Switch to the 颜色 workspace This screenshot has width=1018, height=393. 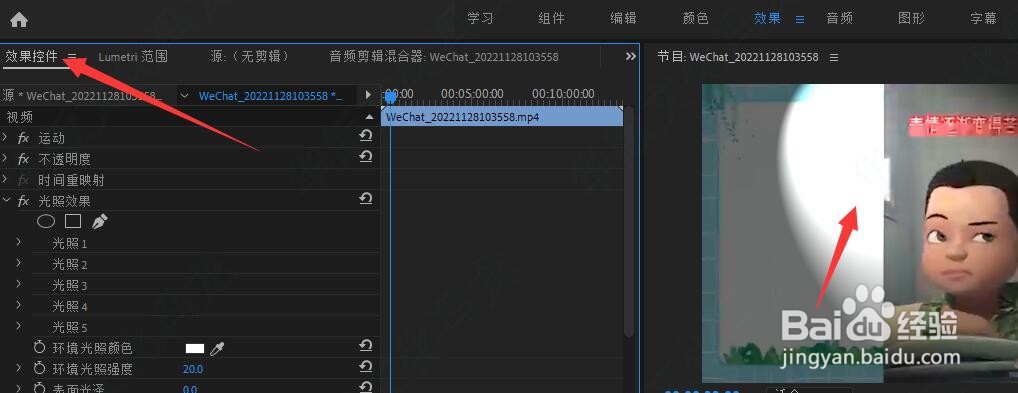pyautogui.click(x=695, y=18)
